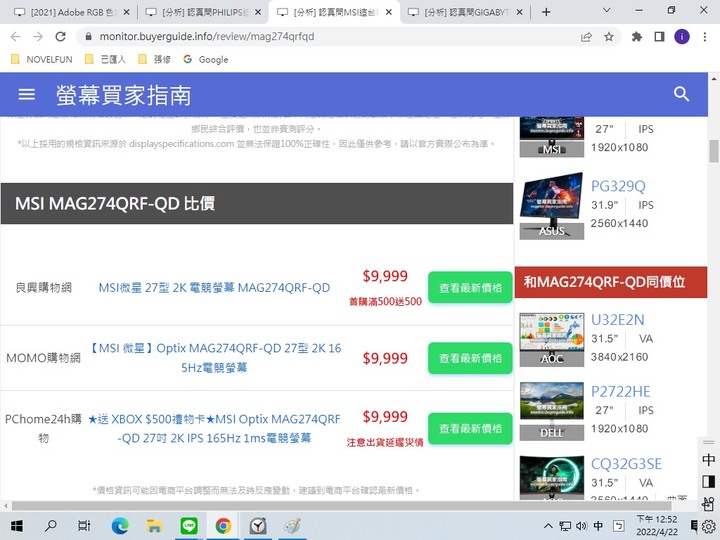Screen dimensions: 720x540
Task: Open the CQ32G3SE monitor link
Action: pos(626,464)
